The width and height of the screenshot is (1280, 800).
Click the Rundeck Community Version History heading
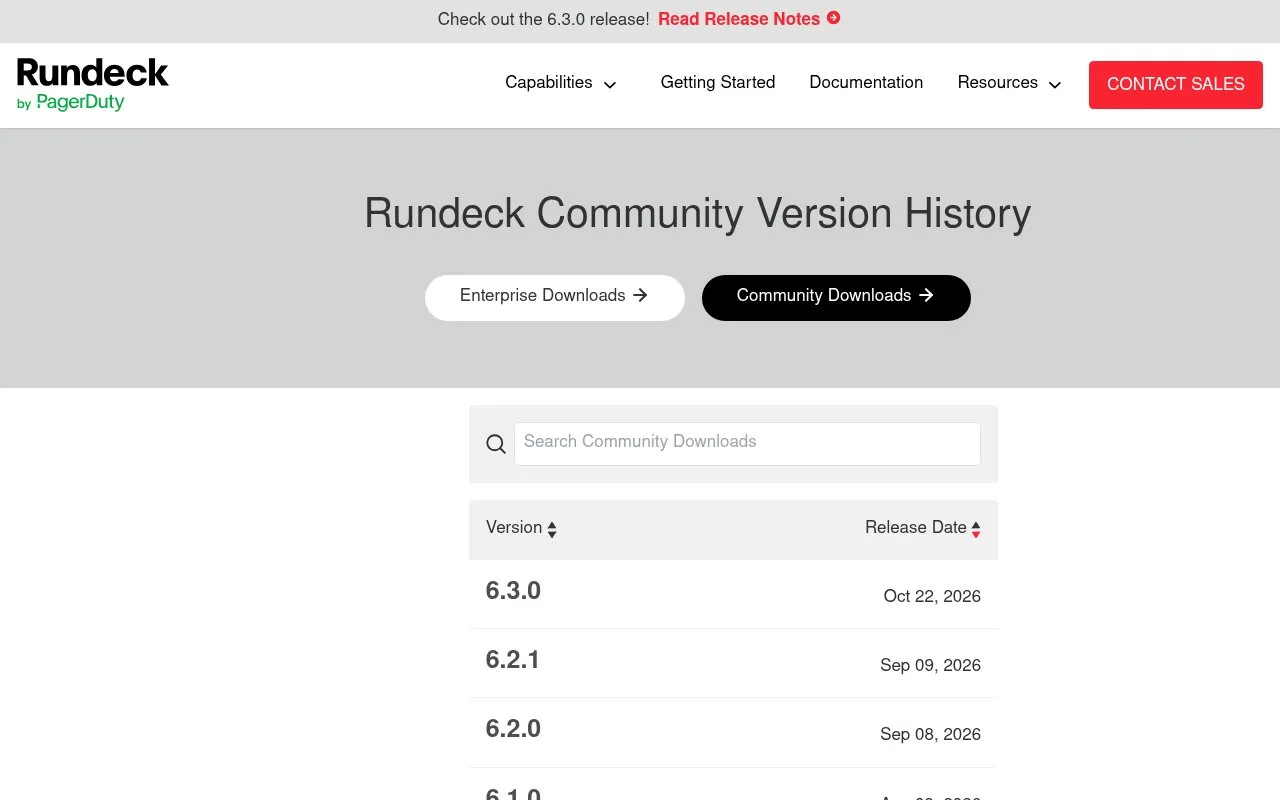pos(698,214)
